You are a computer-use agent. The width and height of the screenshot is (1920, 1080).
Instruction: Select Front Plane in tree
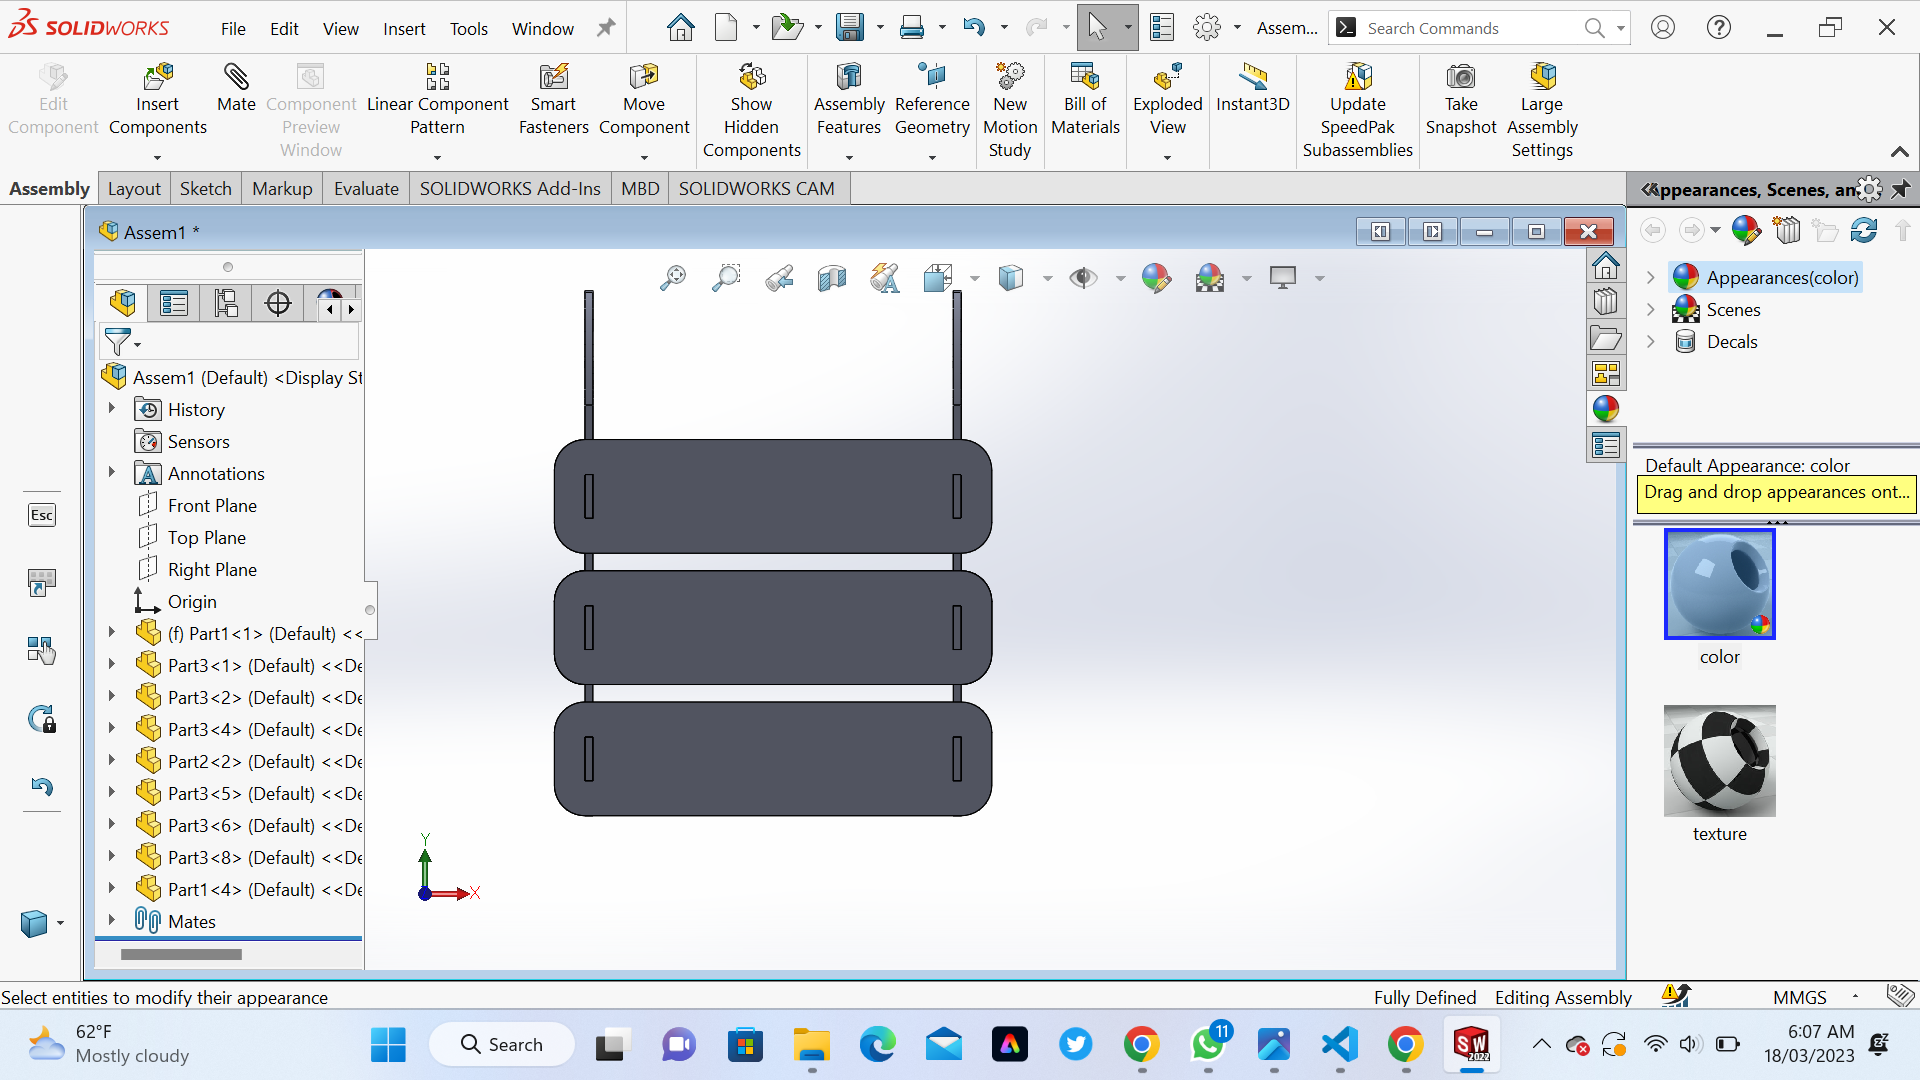pyautogui.click(x=212, y=505)
